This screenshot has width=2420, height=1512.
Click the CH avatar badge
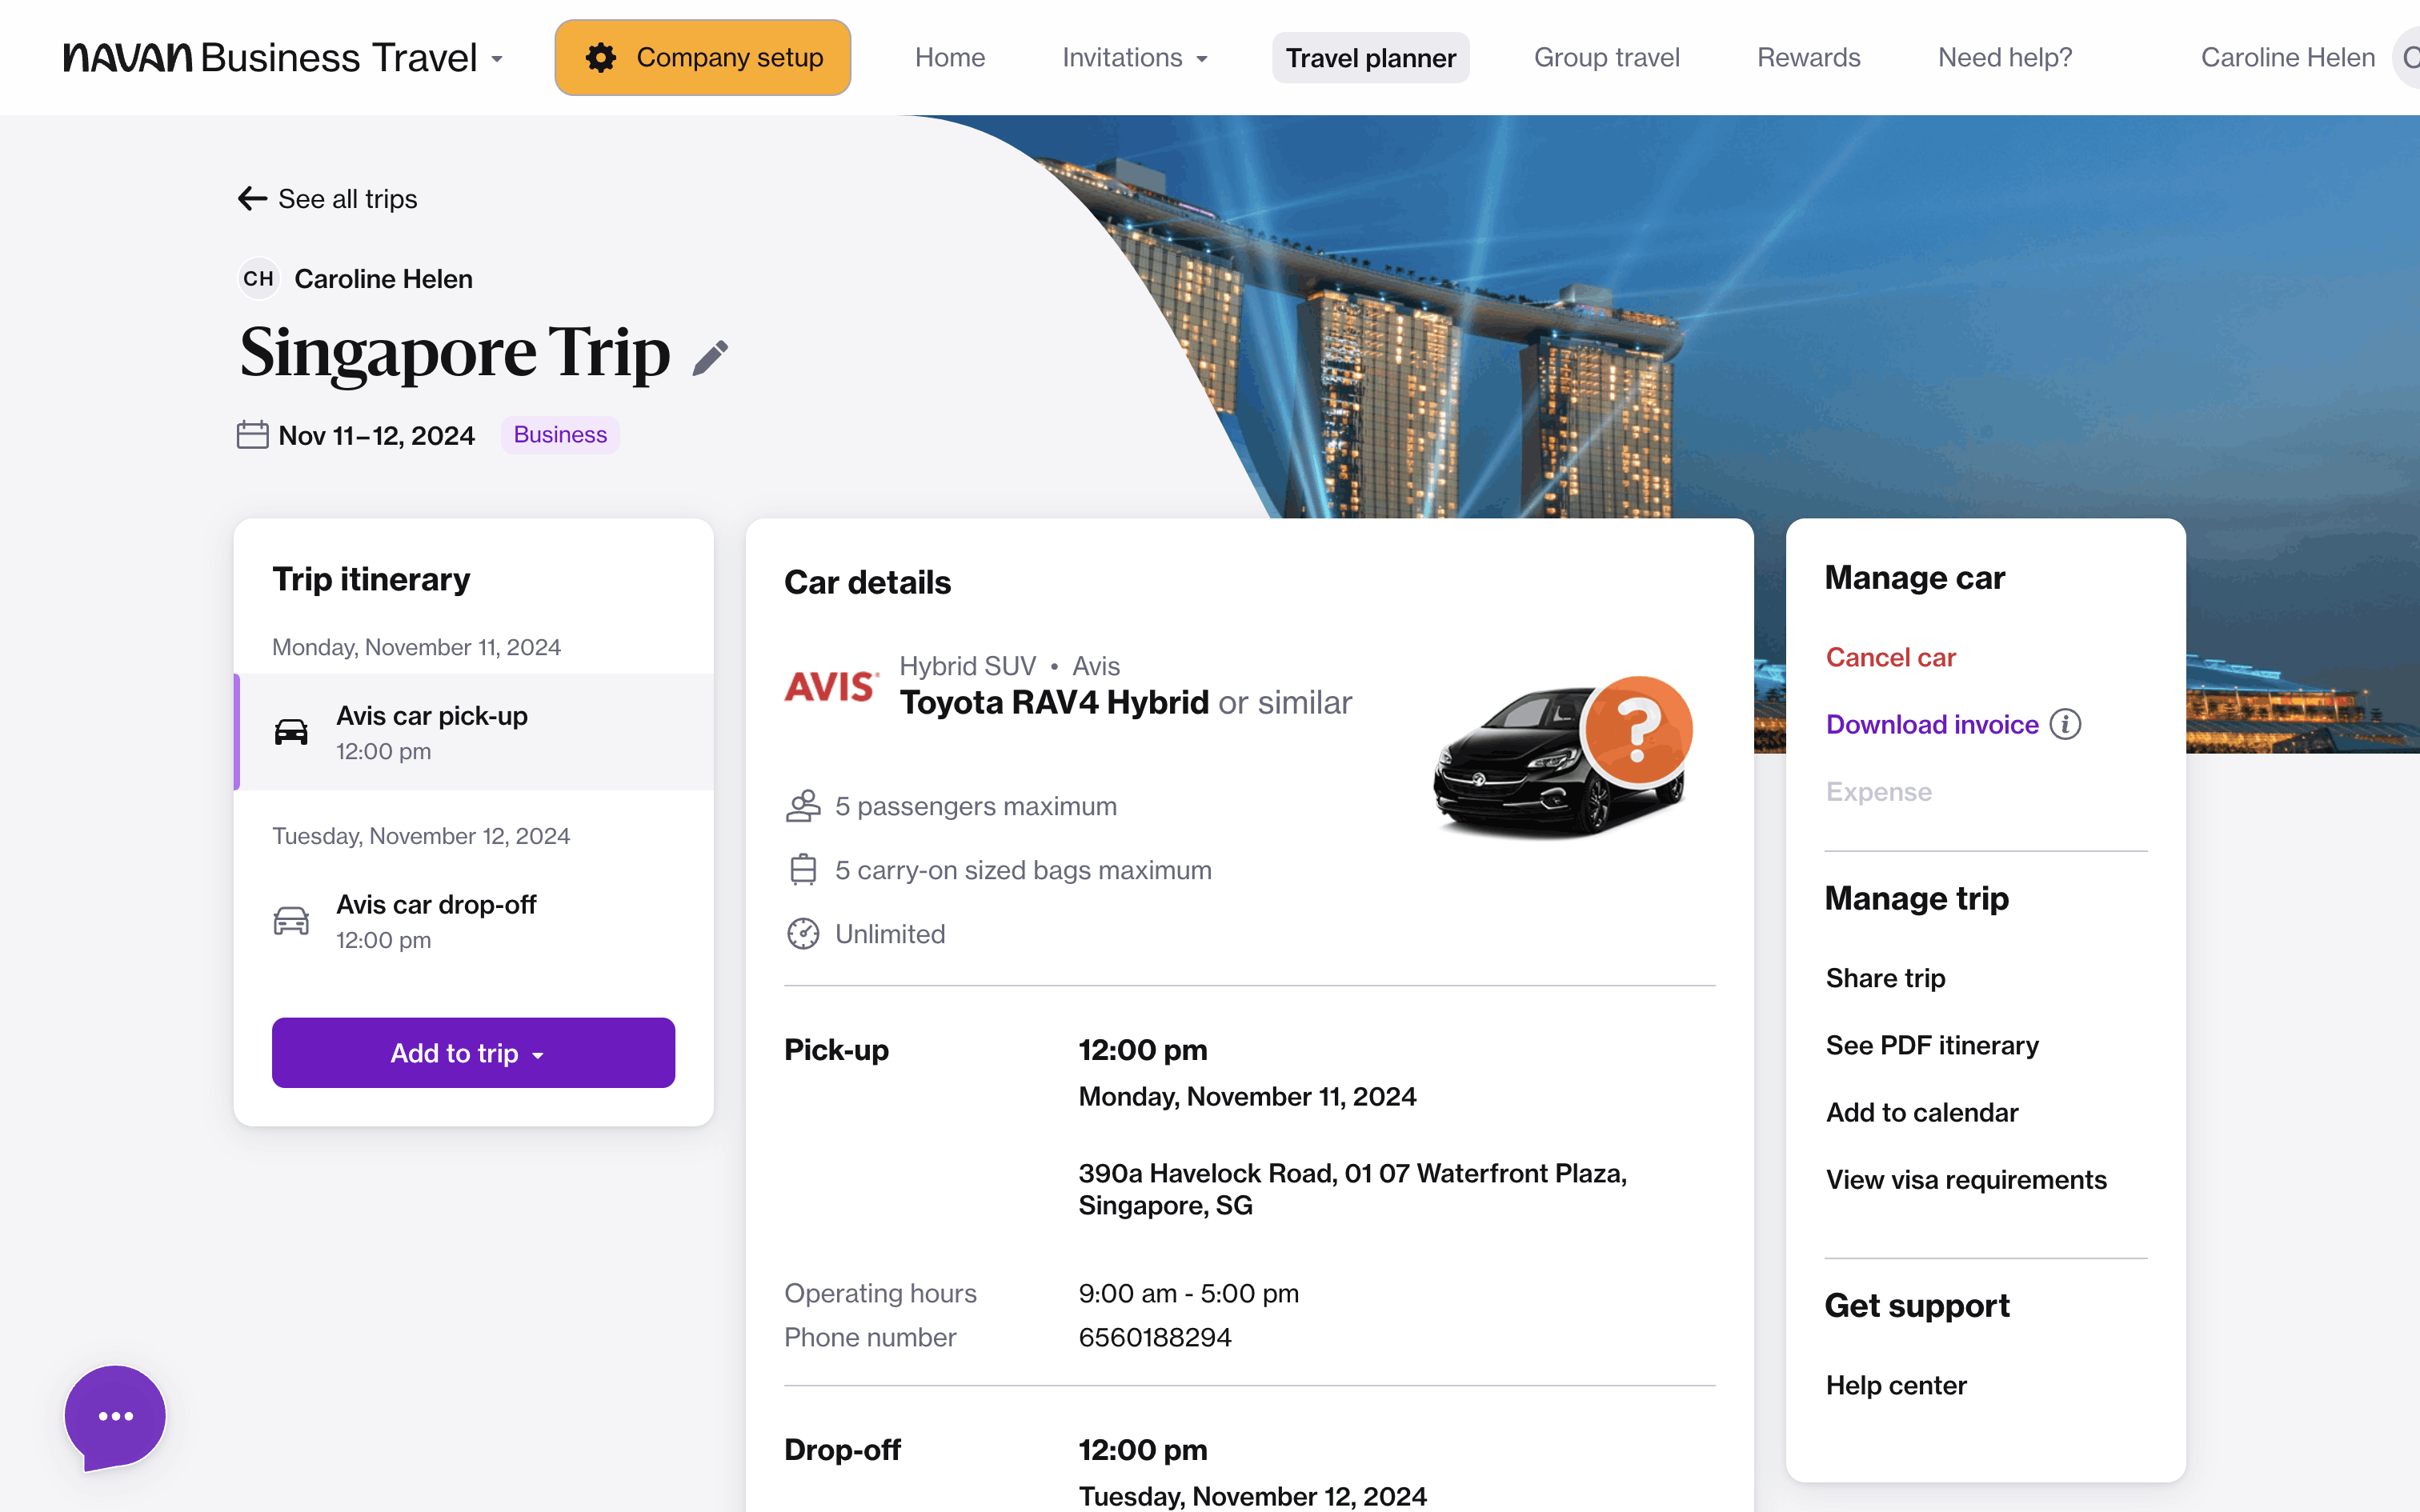(x=258, y=279)
